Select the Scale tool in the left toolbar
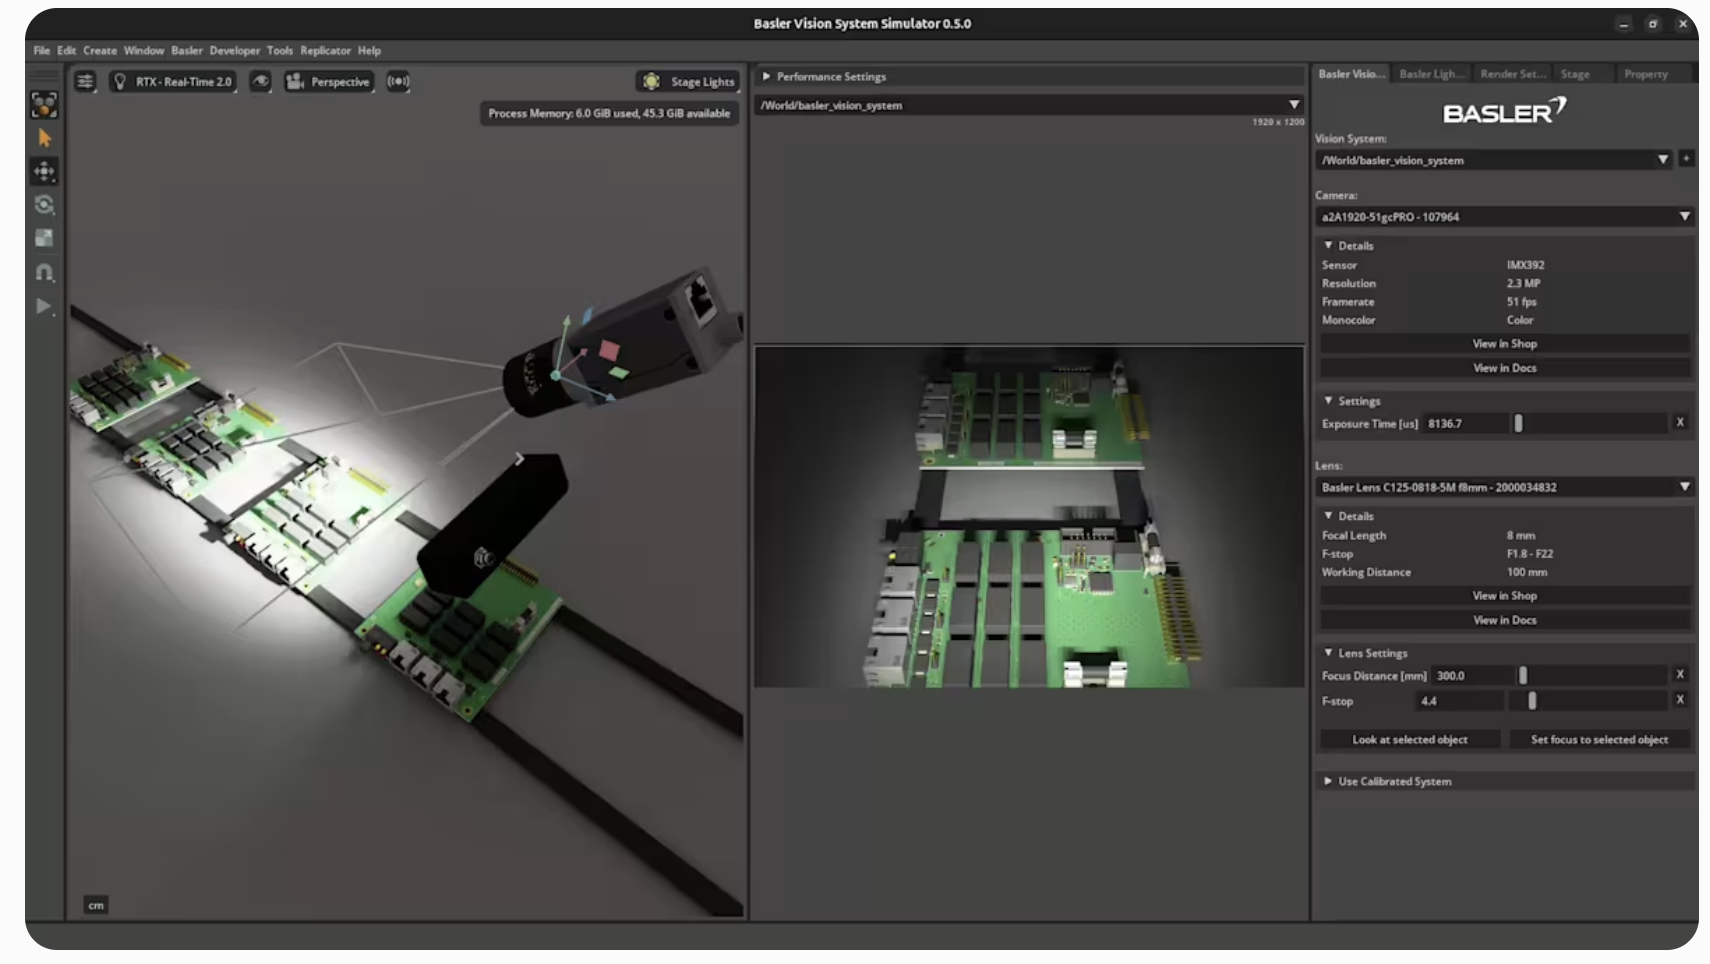 pos(44,238)
